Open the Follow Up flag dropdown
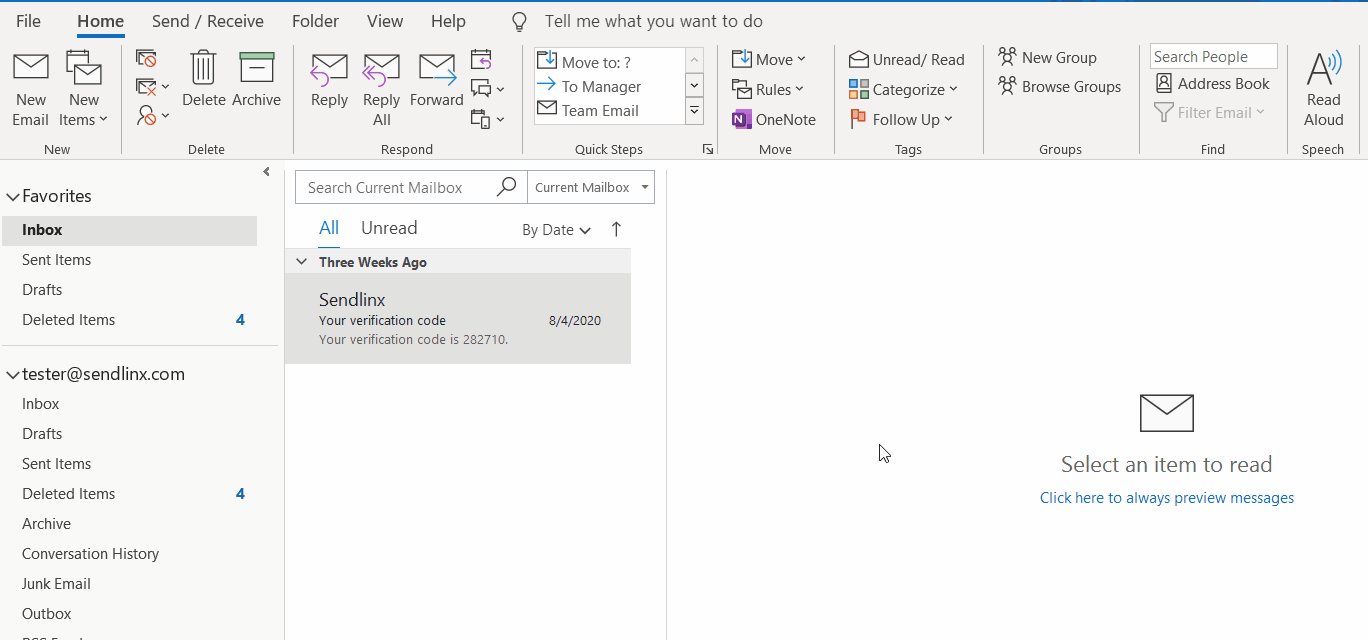Screen dimensions: 1368x640 tap(901, 119)
